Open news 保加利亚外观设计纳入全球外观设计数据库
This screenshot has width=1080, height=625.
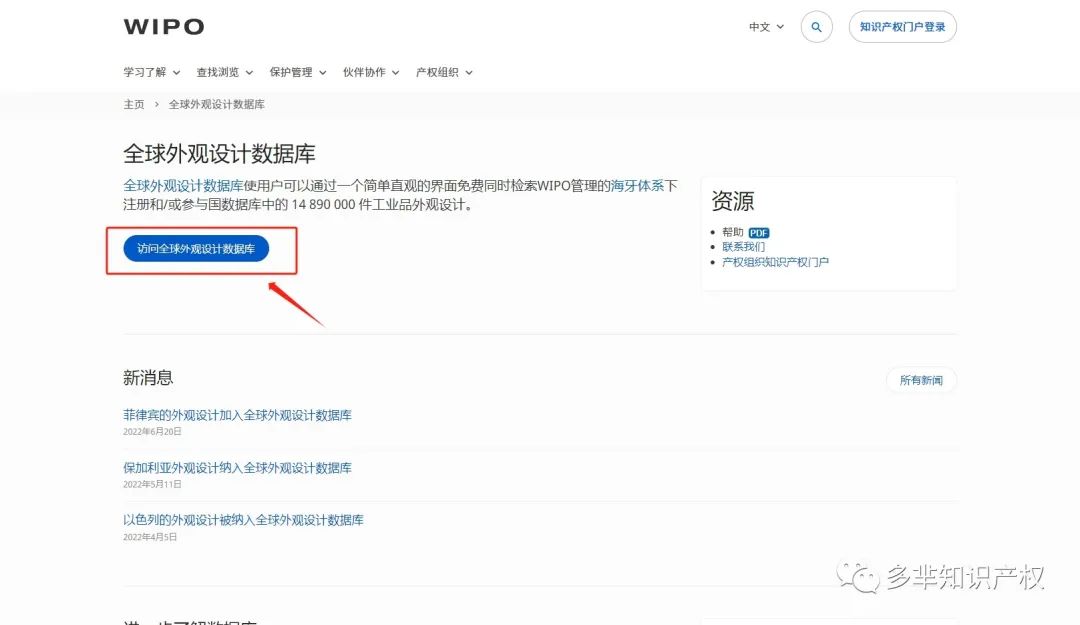tap(237, 467)
